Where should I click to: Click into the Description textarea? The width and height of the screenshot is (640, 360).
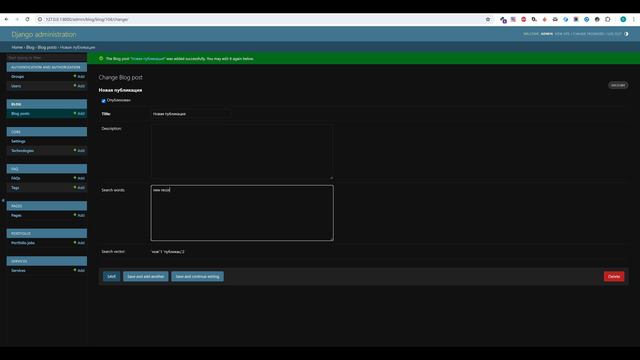pyautogui.click(x=242, y=152)
